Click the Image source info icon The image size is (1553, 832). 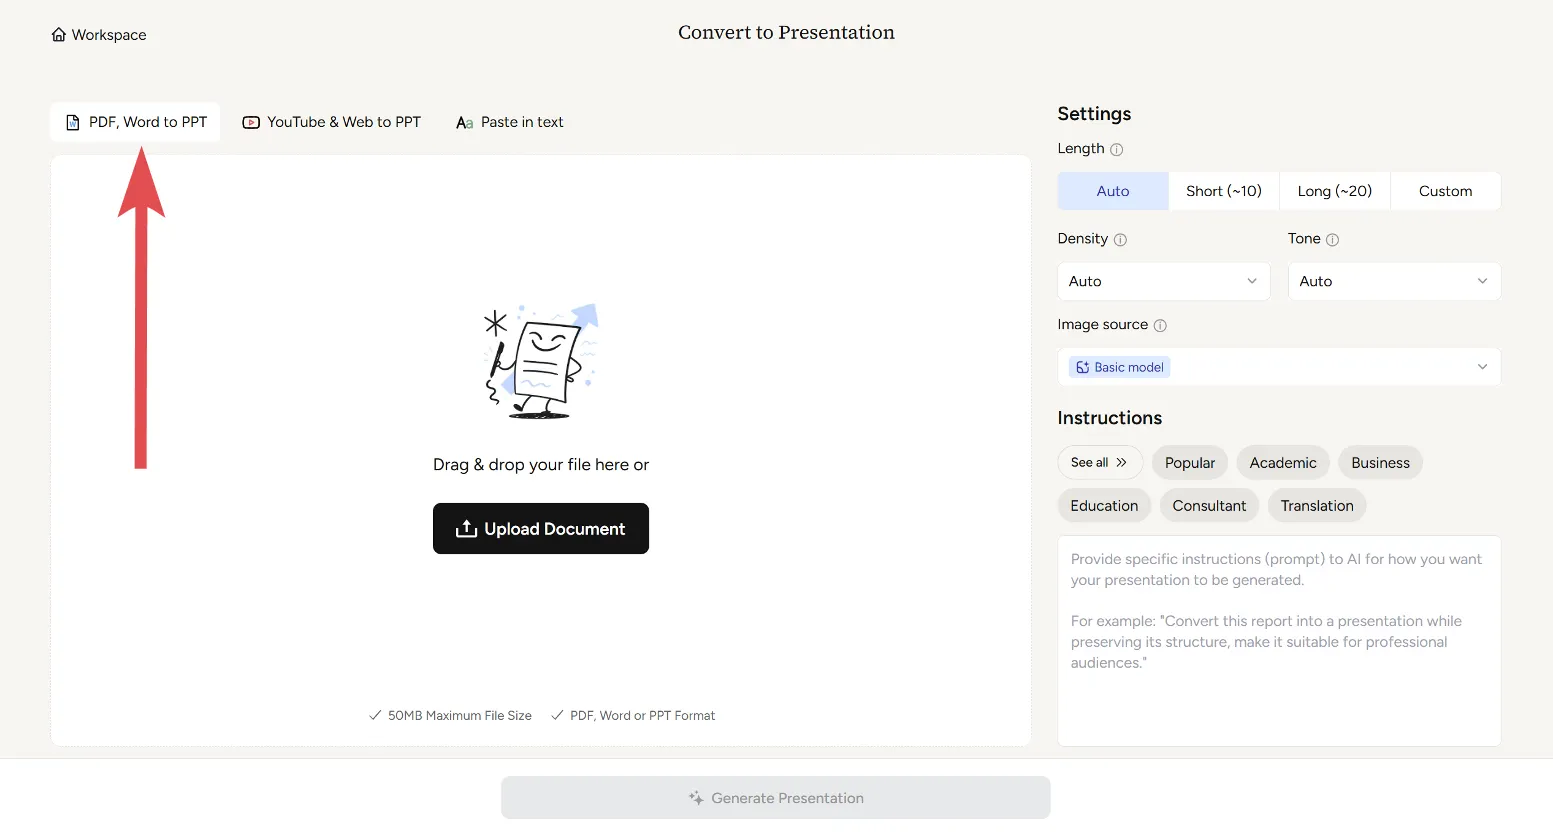[1160, 326]
